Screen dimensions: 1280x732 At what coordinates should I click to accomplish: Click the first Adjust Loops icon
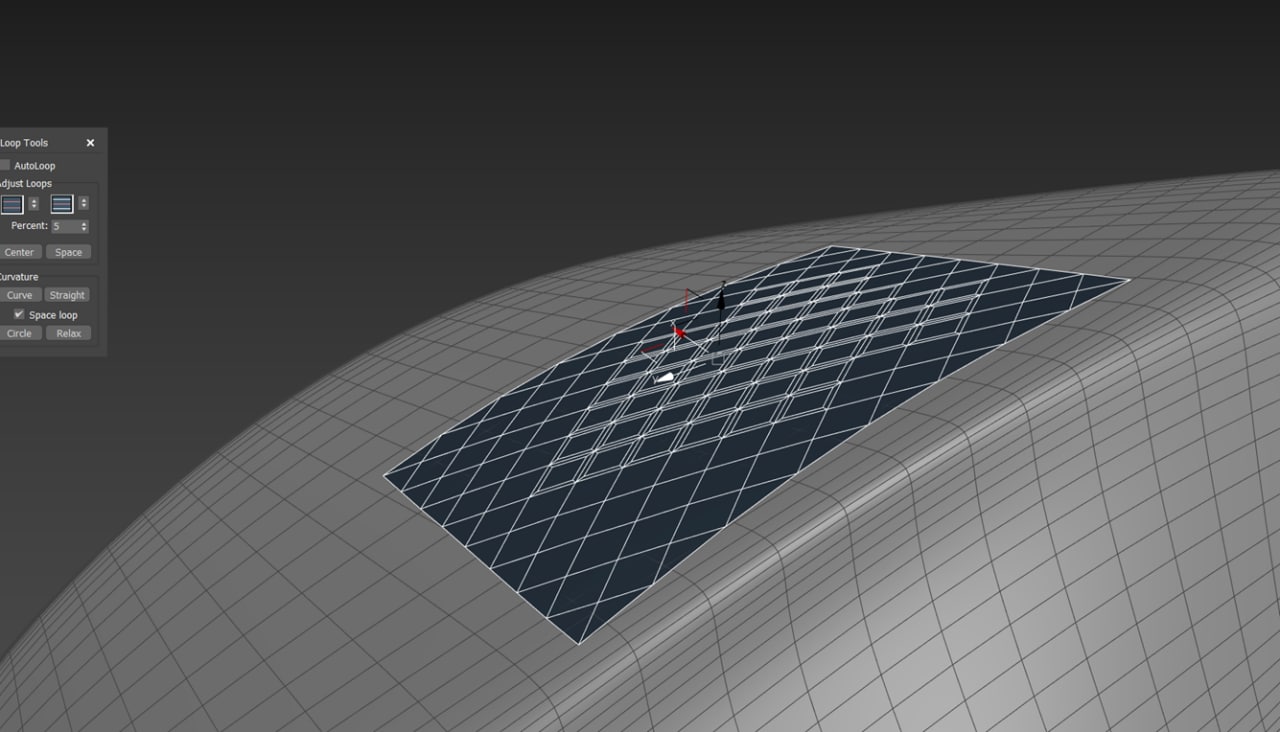click(x=11, y=204)
